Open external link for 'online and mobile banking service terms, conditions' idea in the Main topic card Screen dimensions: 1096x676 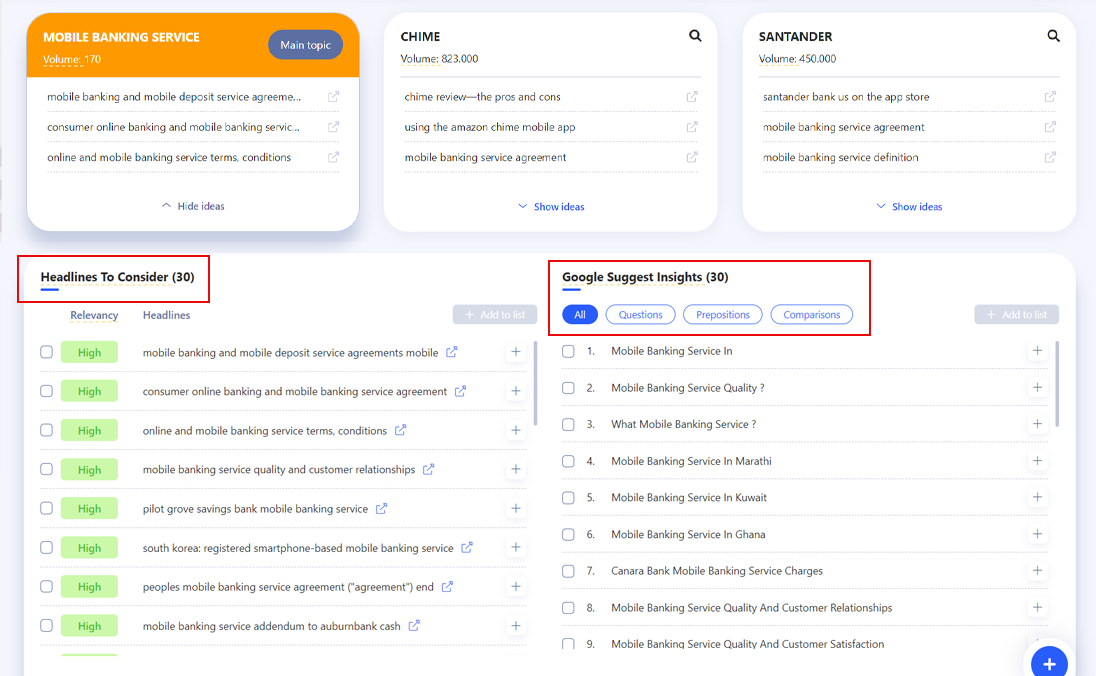click(x=333, y=157)
